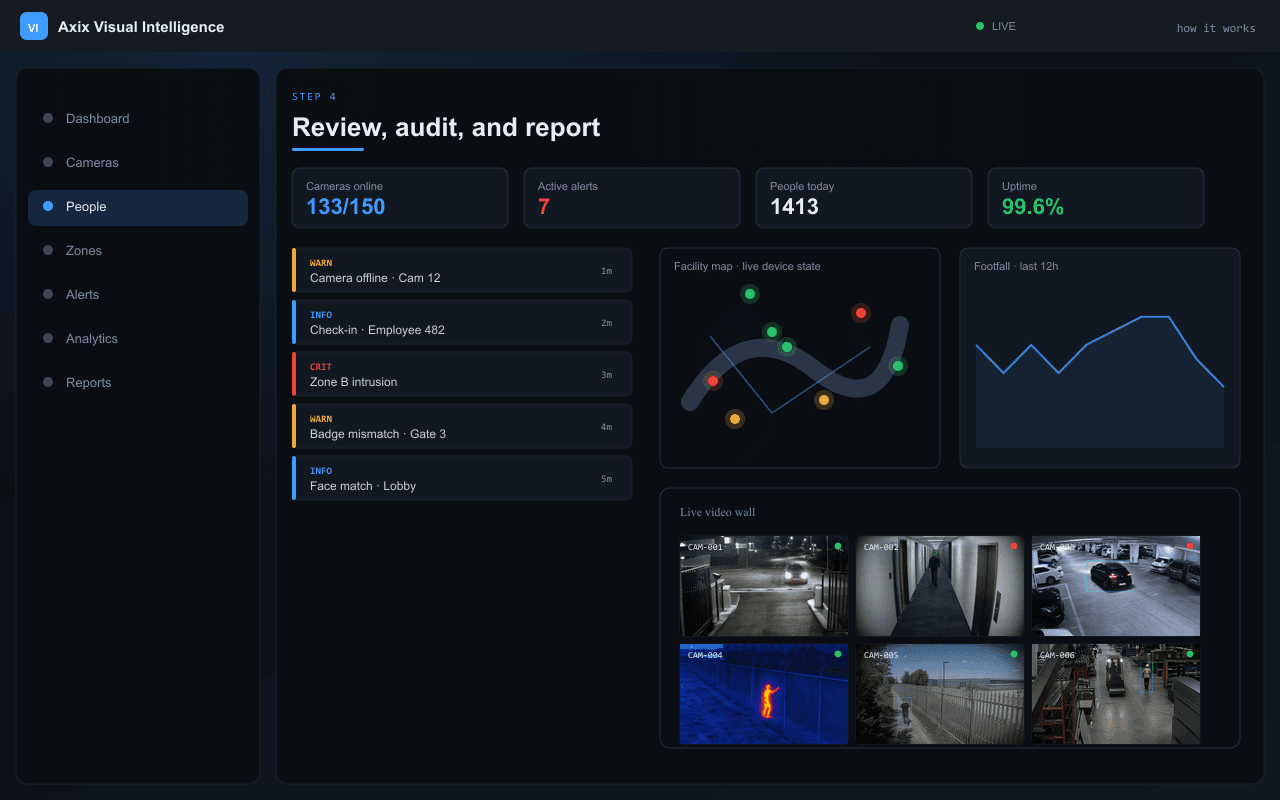This screenshot has width=1280, height=800.
Task: Navigate to the Alerts page
Action: 138,294
